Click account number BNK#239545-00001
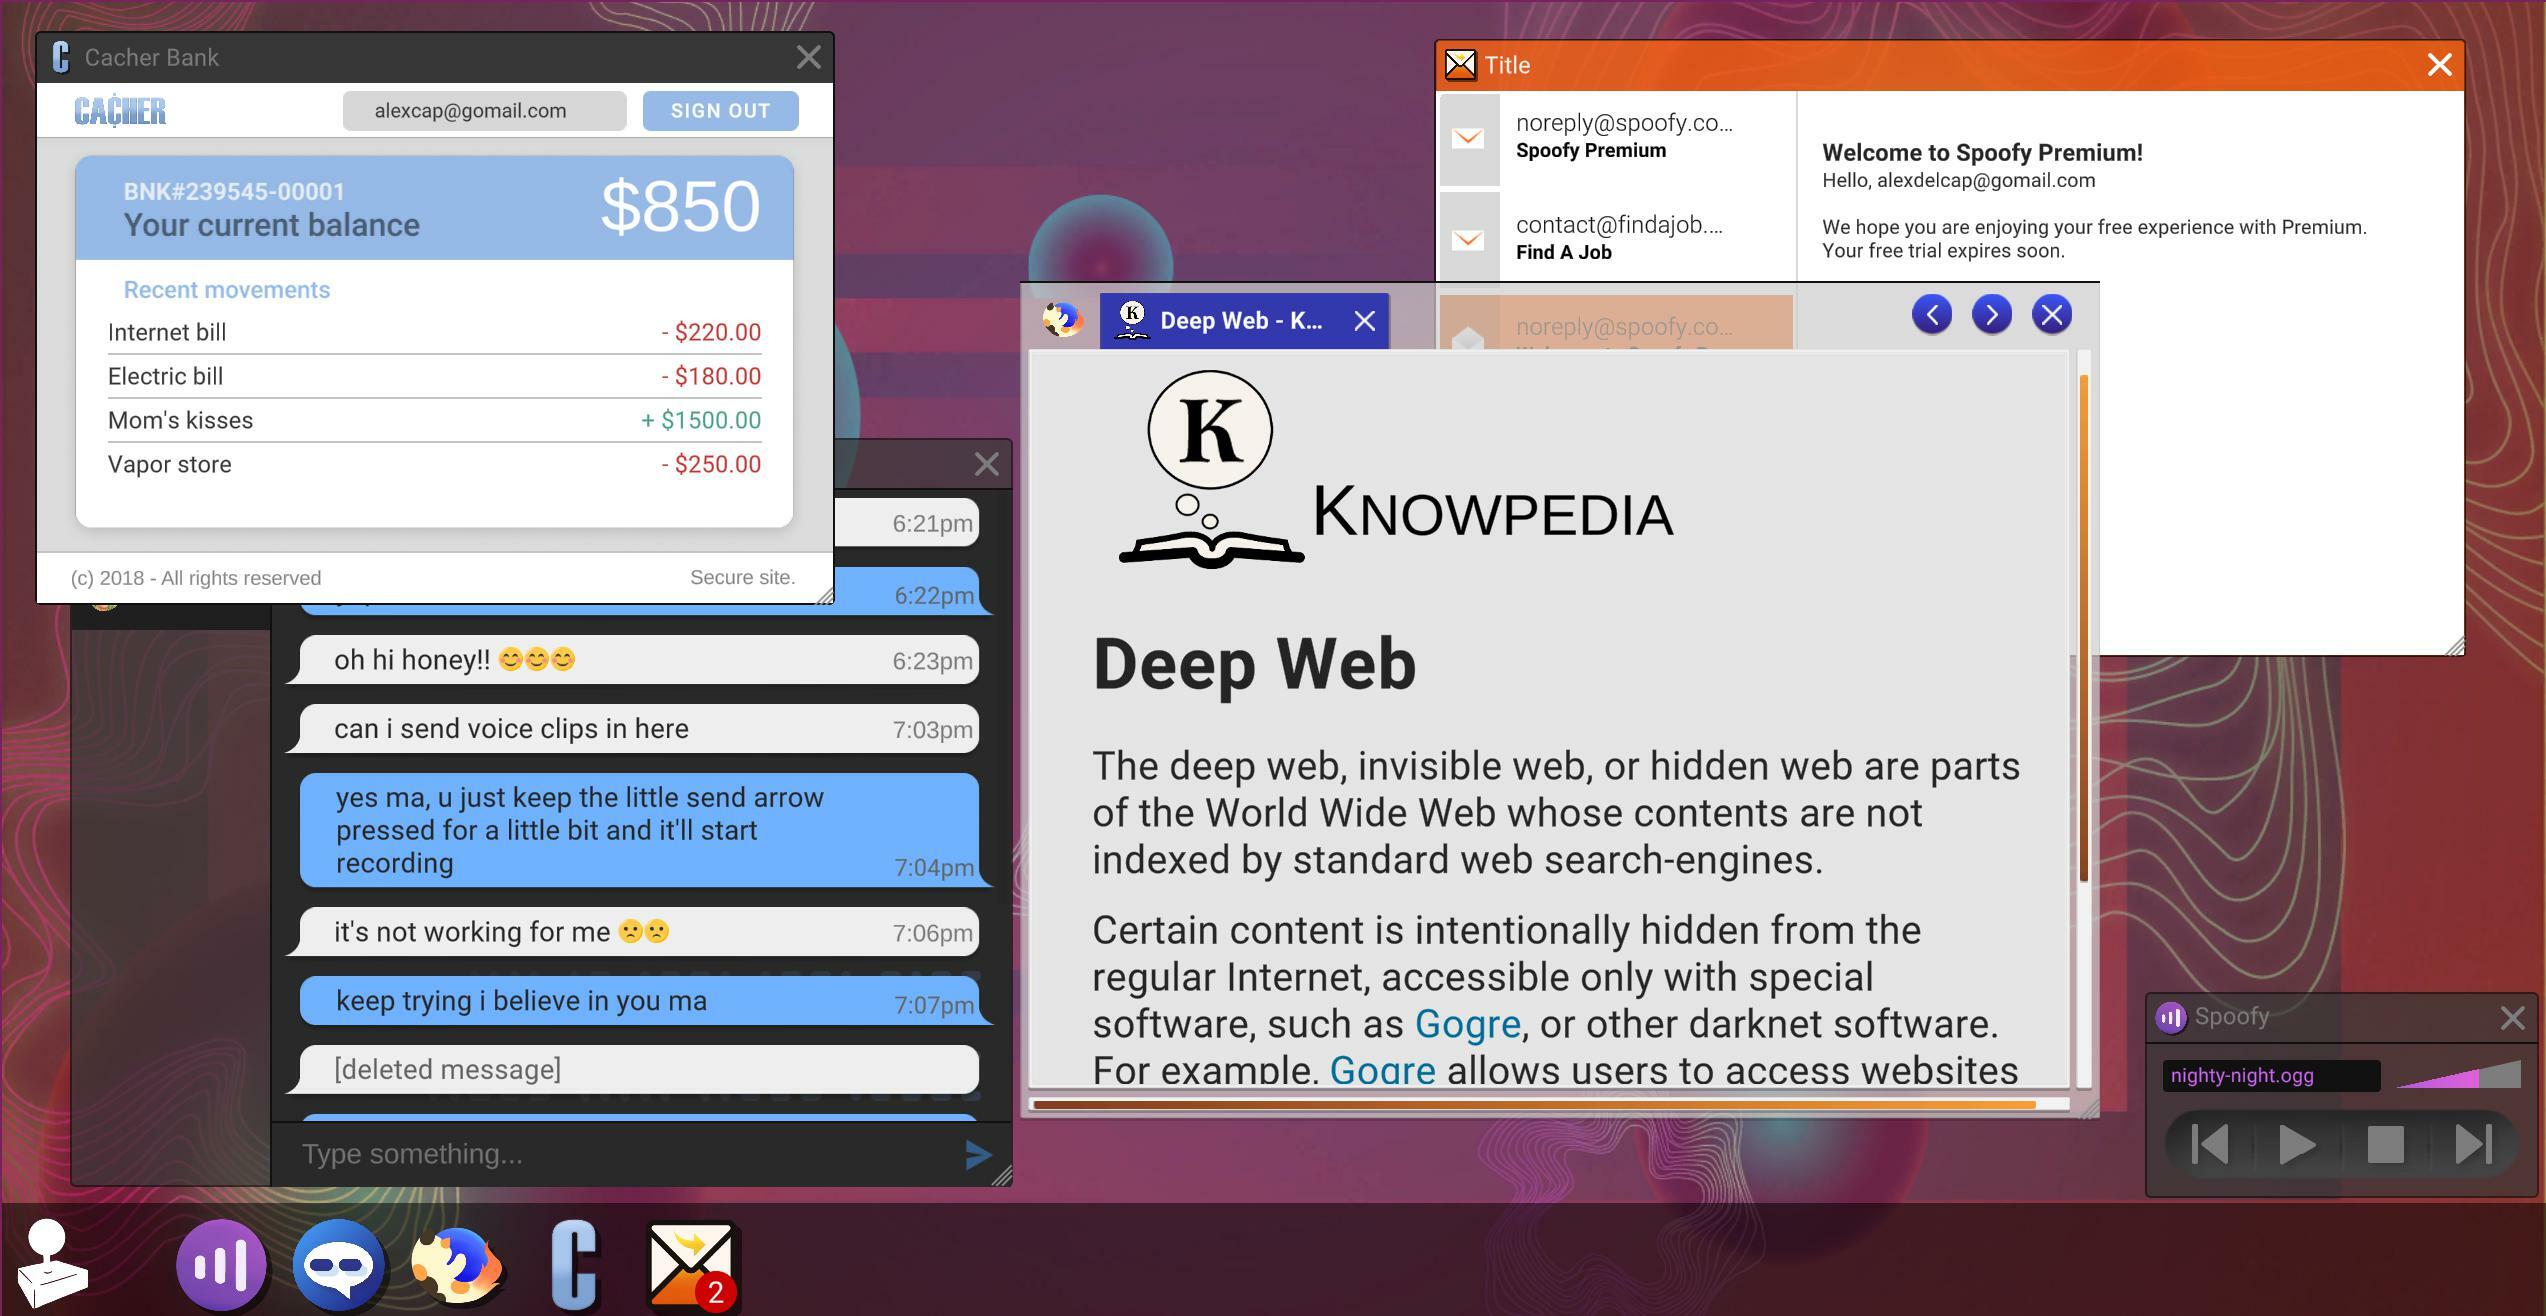 [x=234, y=191]
